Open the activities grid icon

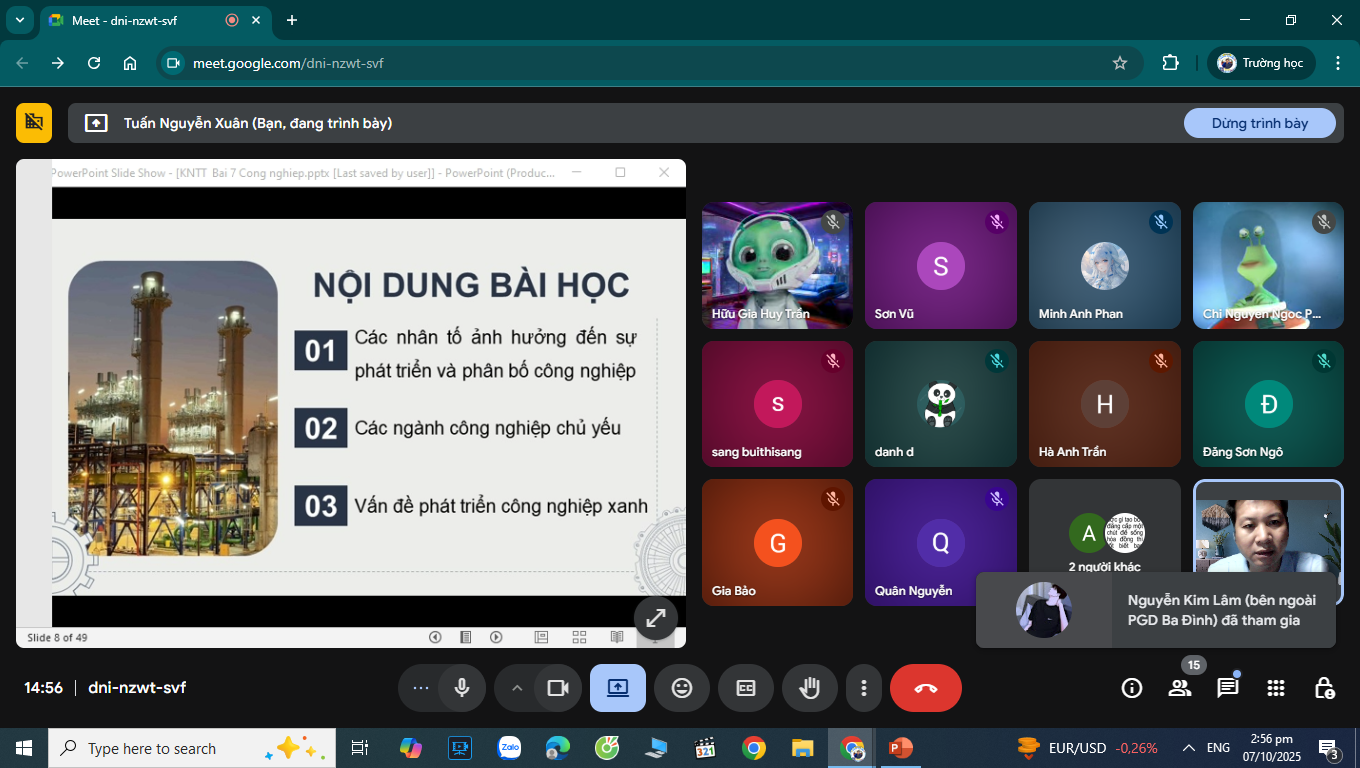tap(1275, 688)
